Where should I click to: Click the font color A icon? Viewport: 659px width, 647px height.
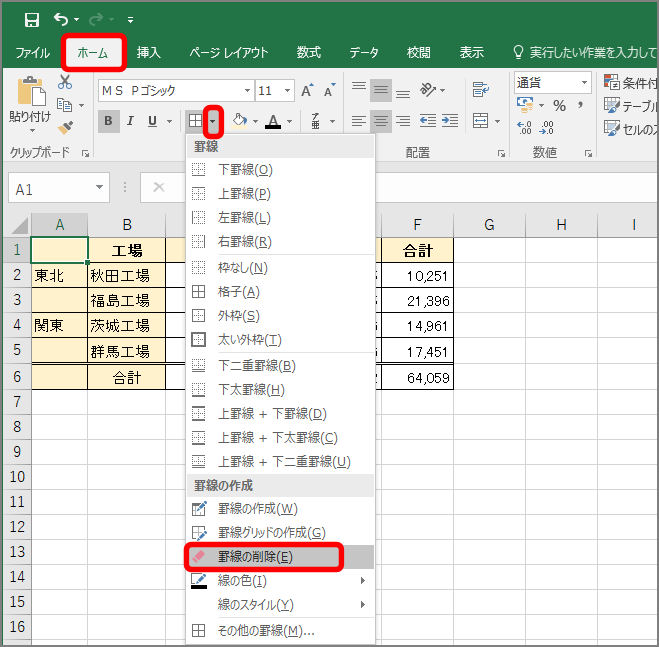(273, 121)
